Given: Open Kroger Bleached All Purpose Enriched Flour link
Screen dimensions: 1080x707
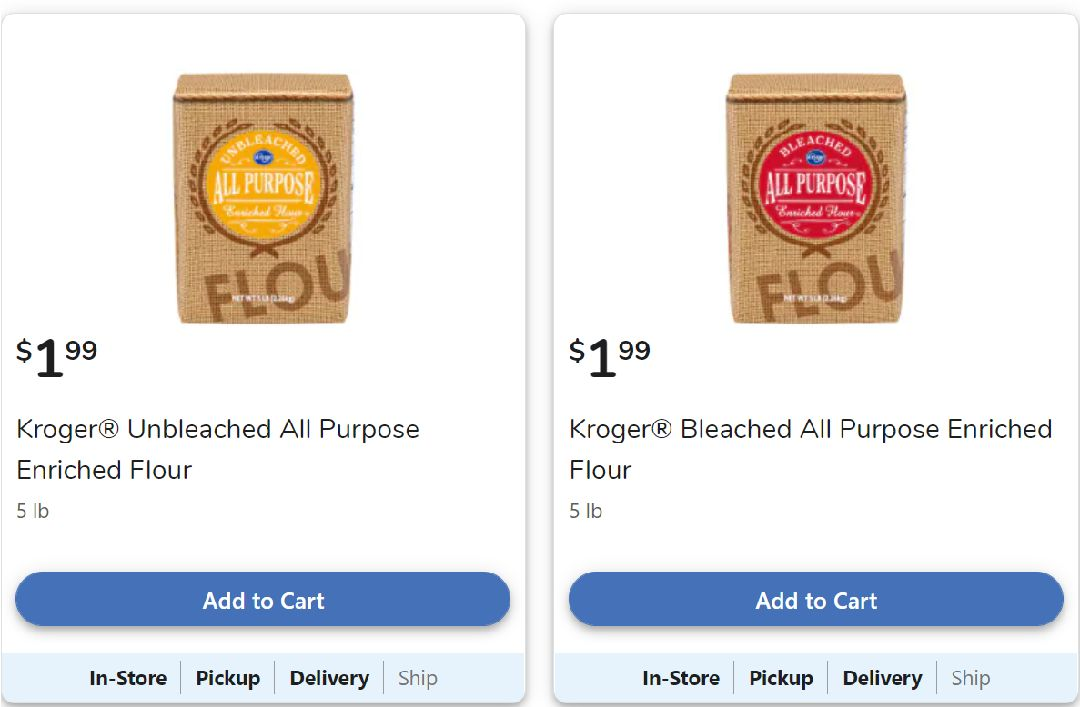Looking at the screenshot, I should coord(810,449).
